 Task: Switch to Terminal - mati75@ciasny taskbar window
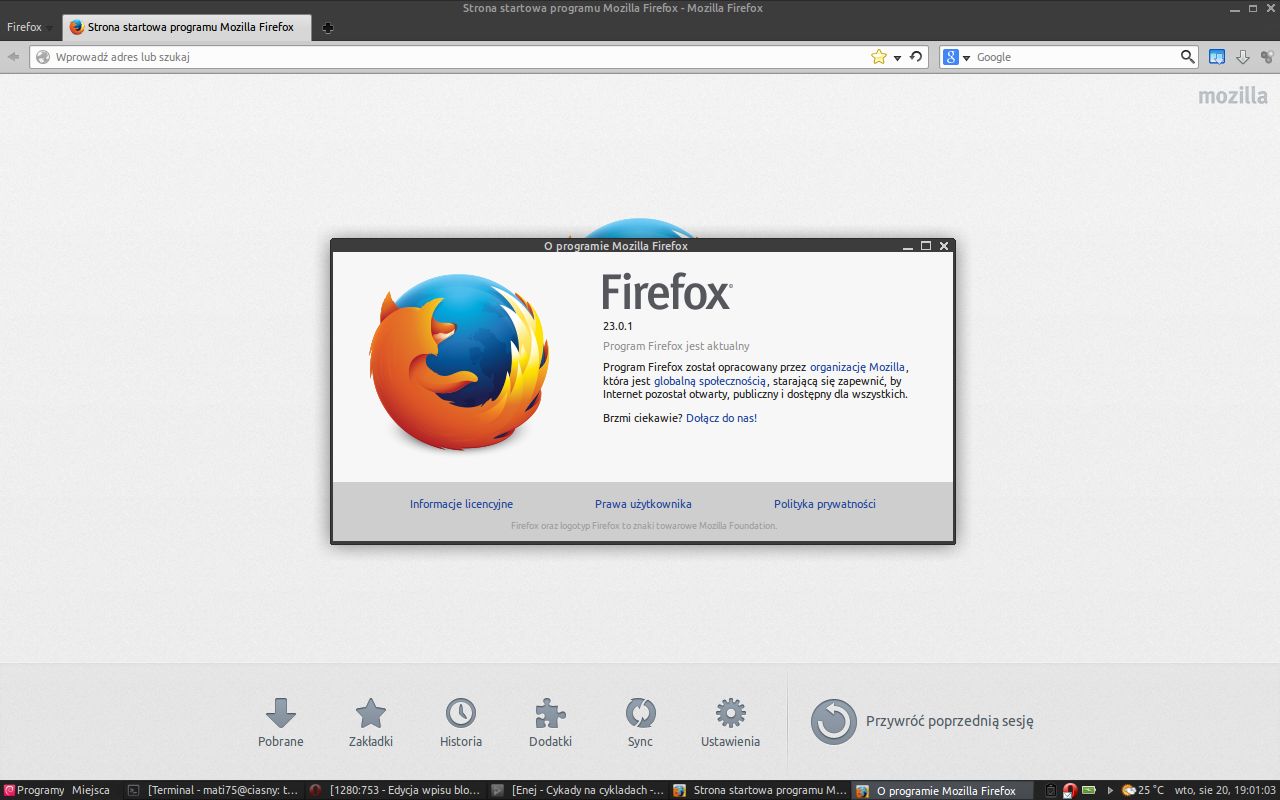coord(213,790)
